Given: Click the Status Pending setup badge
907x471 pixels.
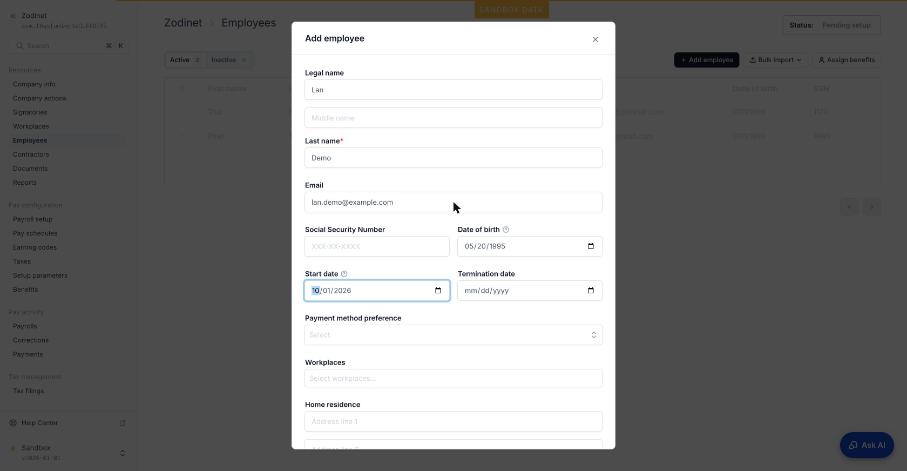Looking at the screenshot, I should [x=831, y=25].
